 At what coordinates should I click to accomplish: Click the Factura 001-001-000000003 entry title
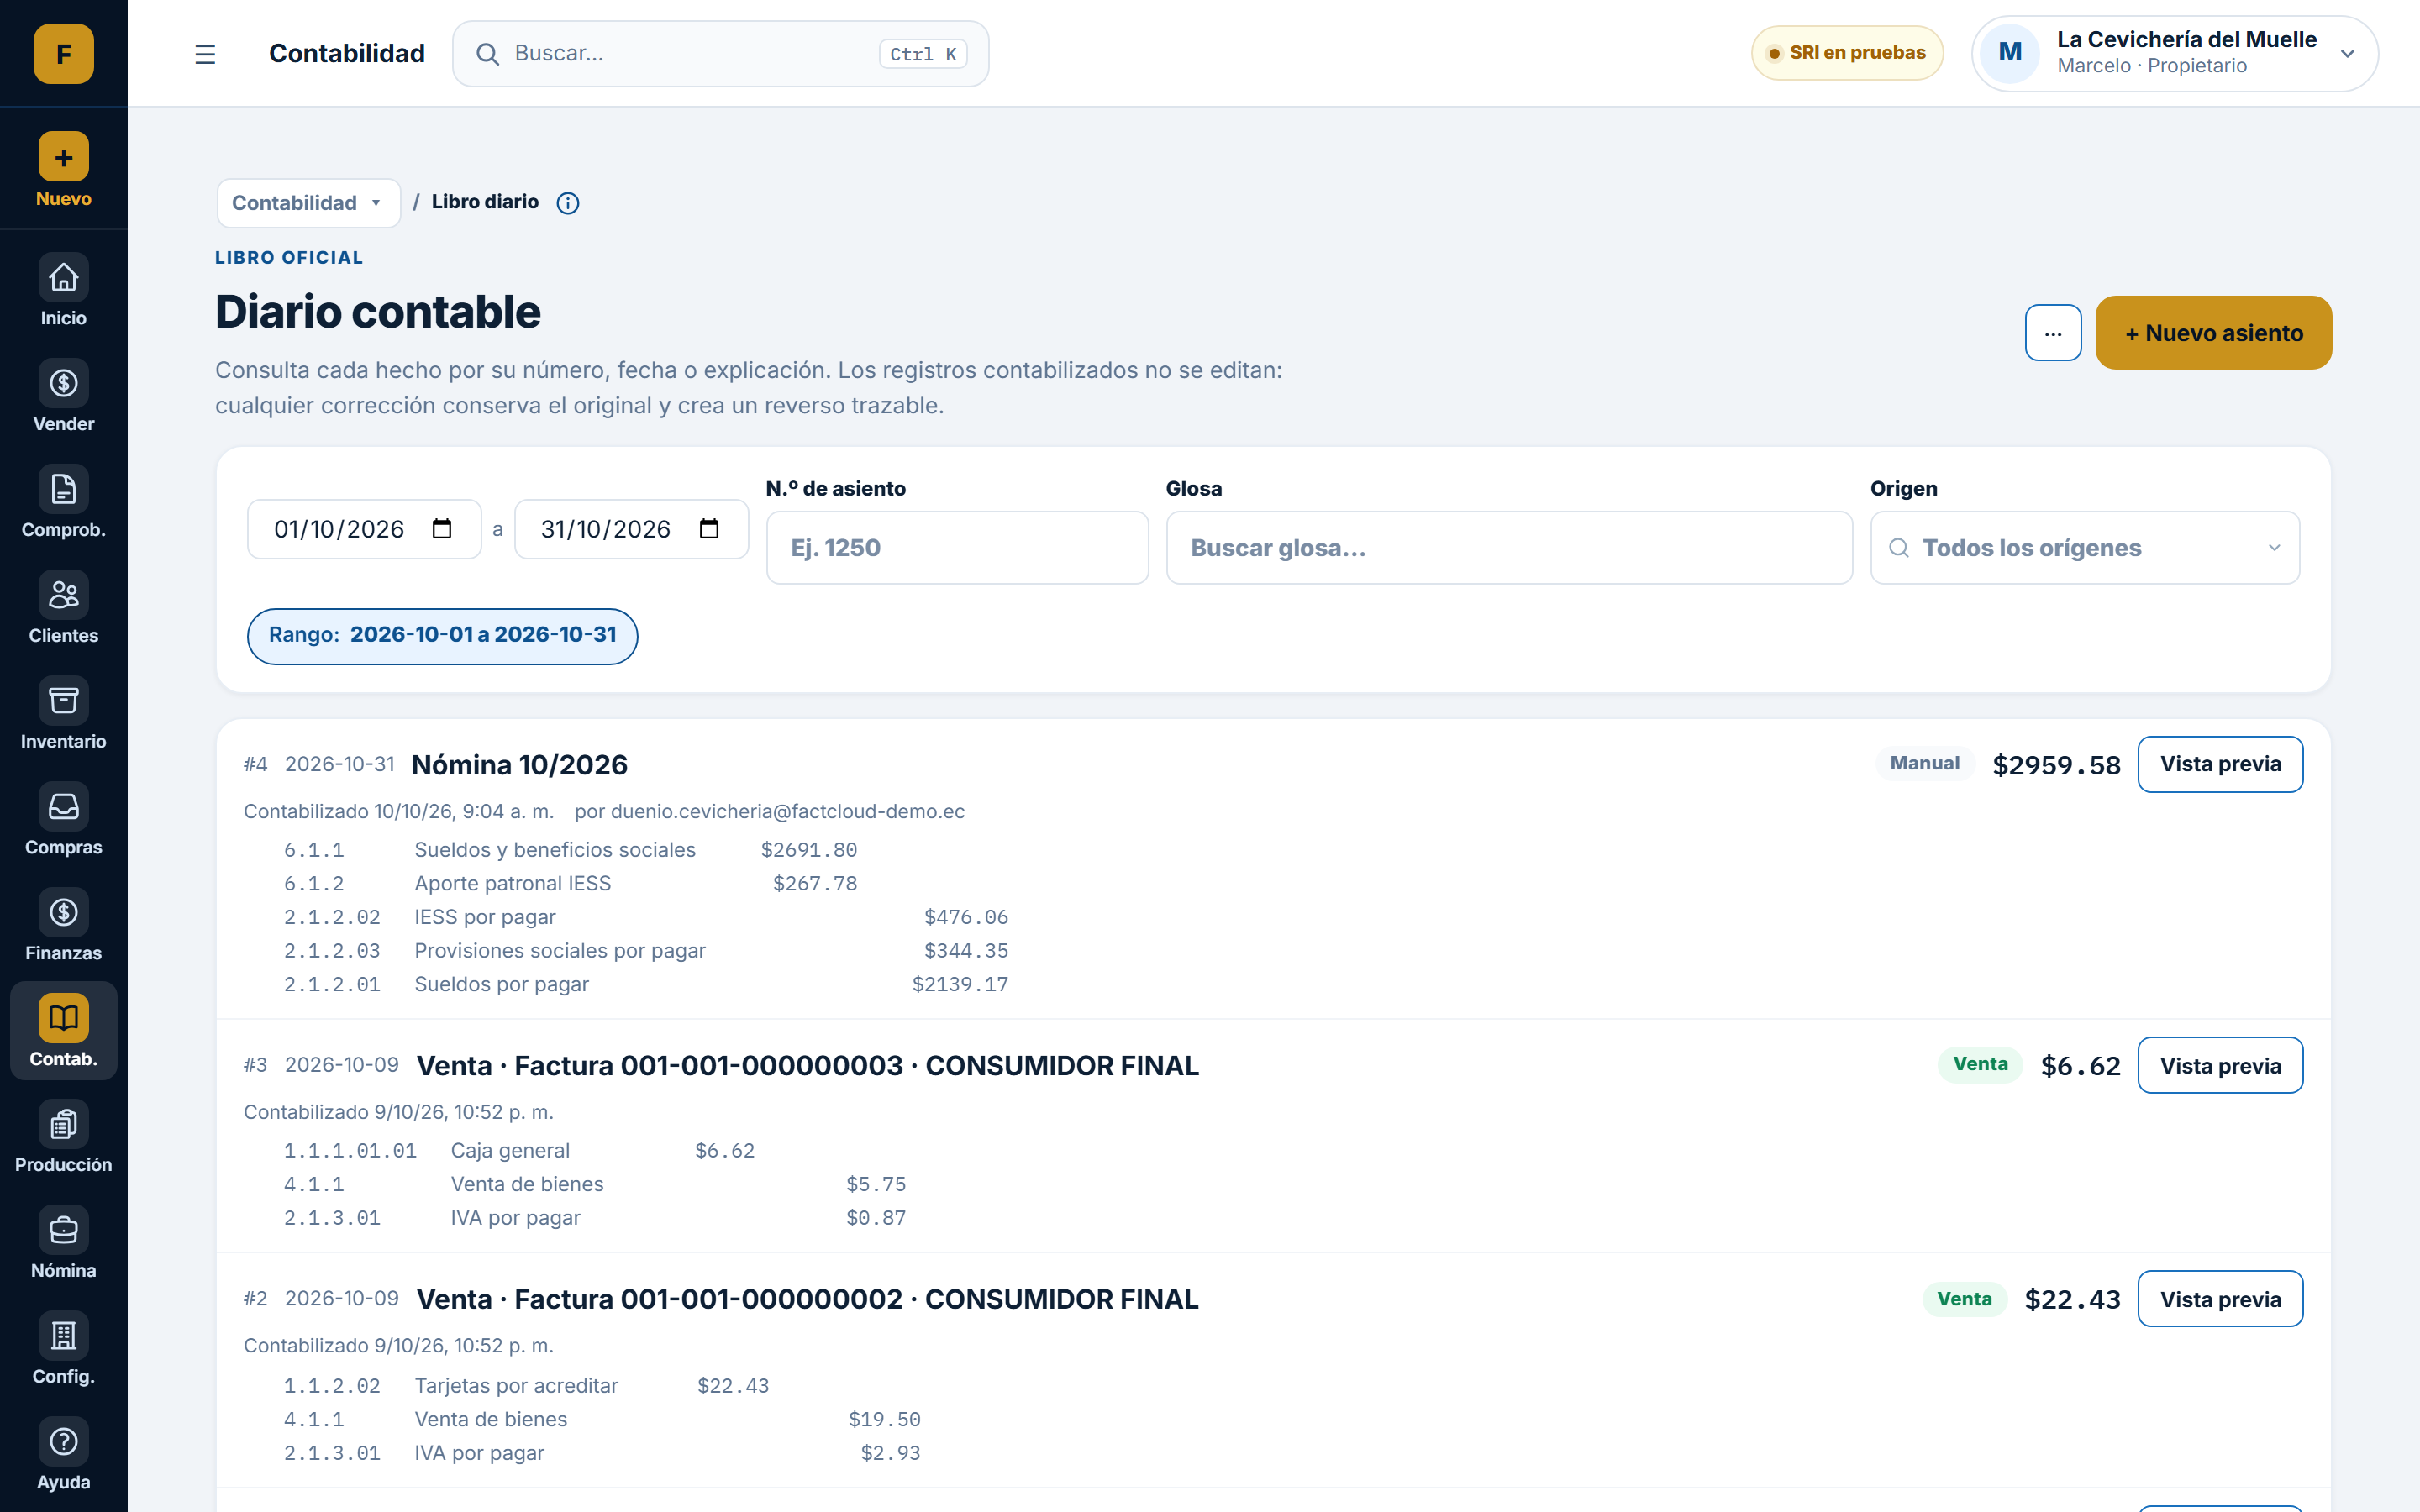tap(807, 1066)
